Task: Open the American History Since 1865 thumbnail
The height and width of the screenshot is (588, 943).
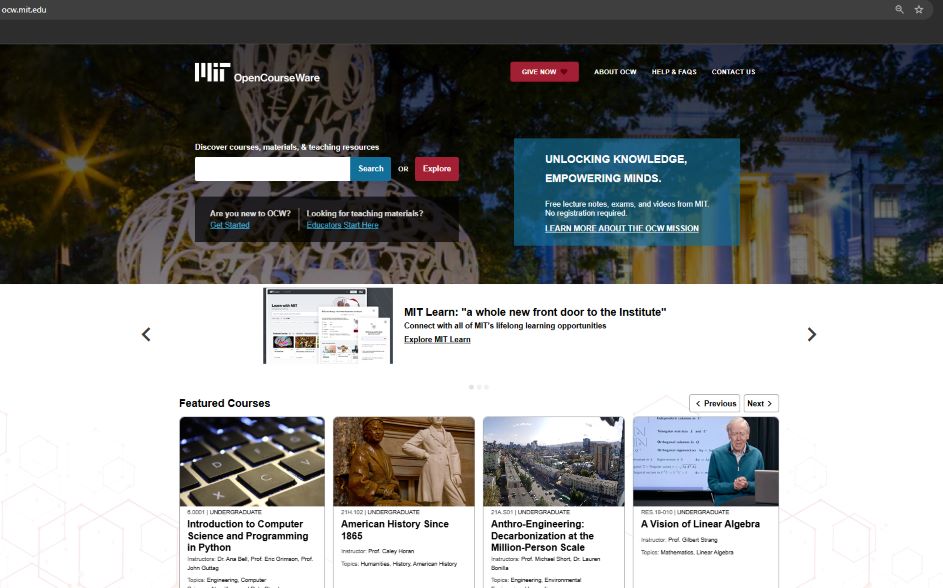Action: pos(403,461)
